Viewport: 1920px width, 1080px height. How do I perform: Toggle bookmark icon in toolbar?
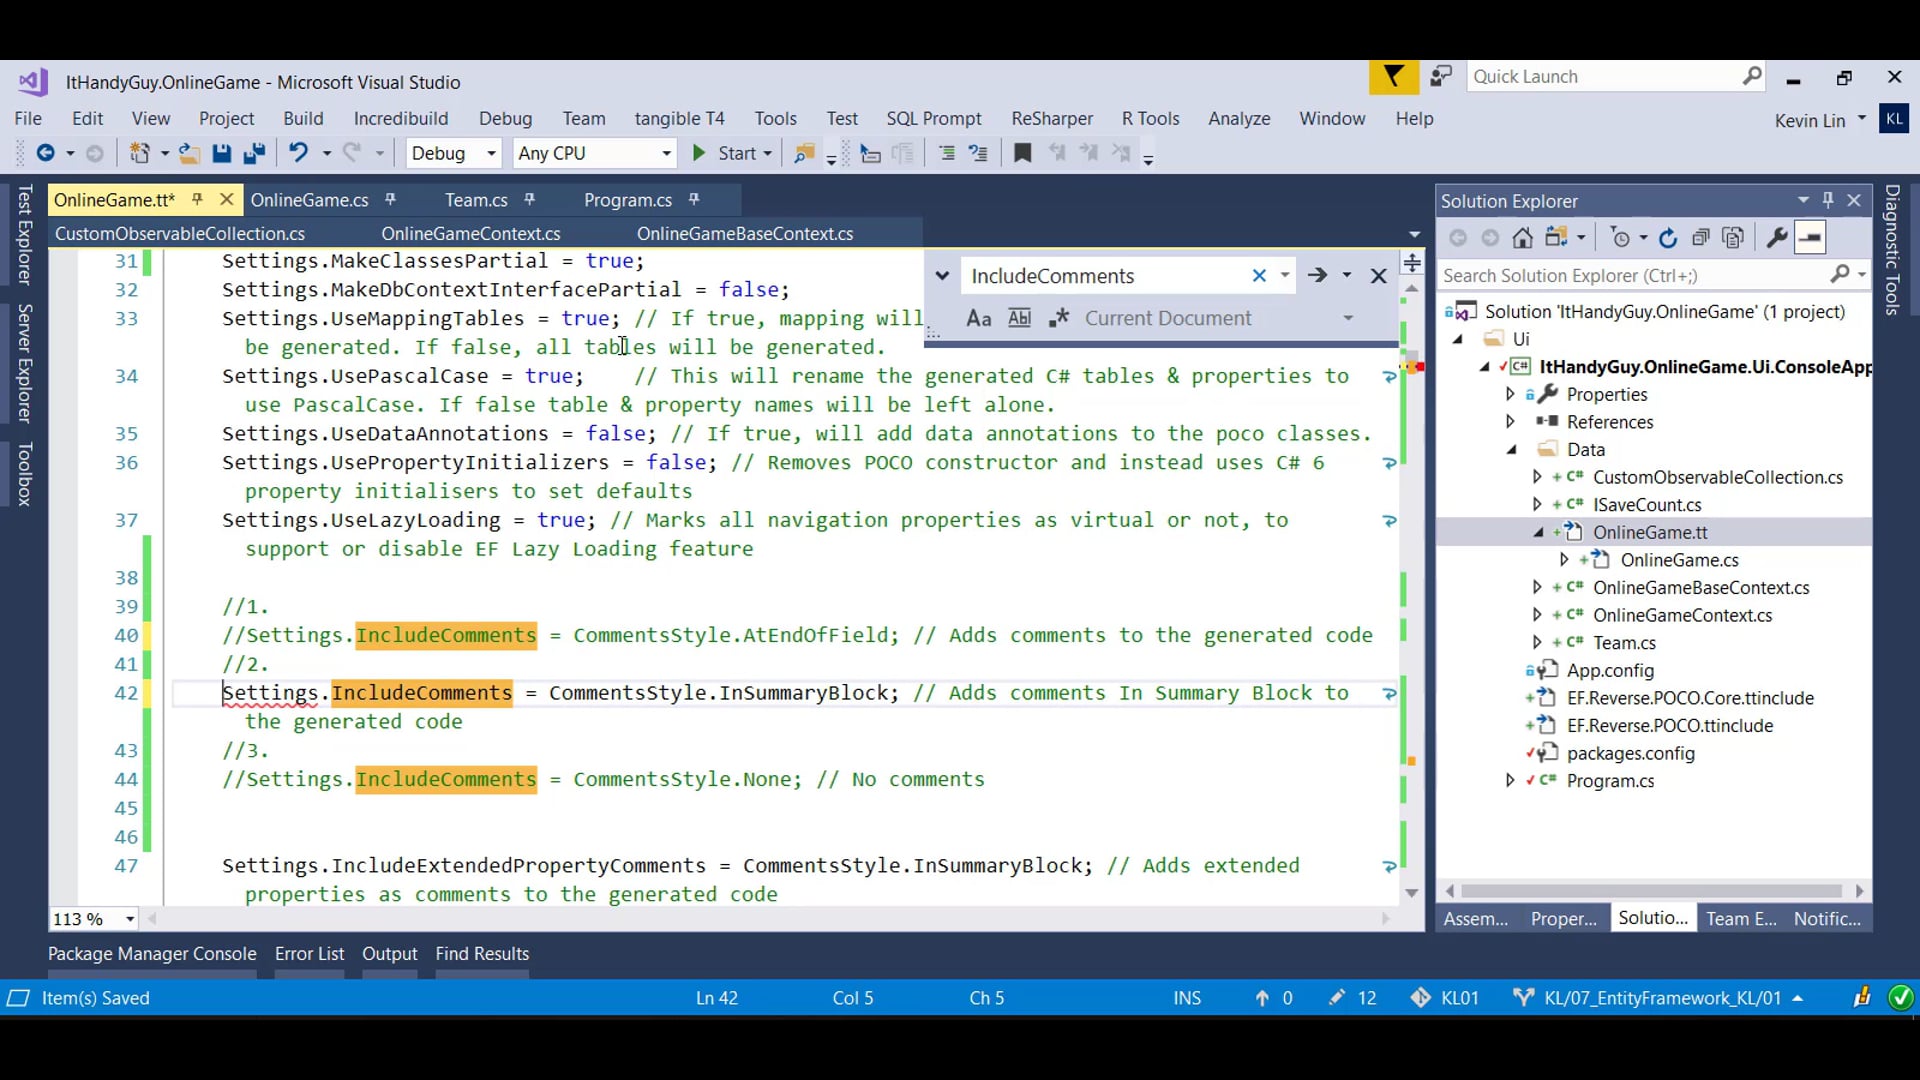click(x=1022, y=153)
